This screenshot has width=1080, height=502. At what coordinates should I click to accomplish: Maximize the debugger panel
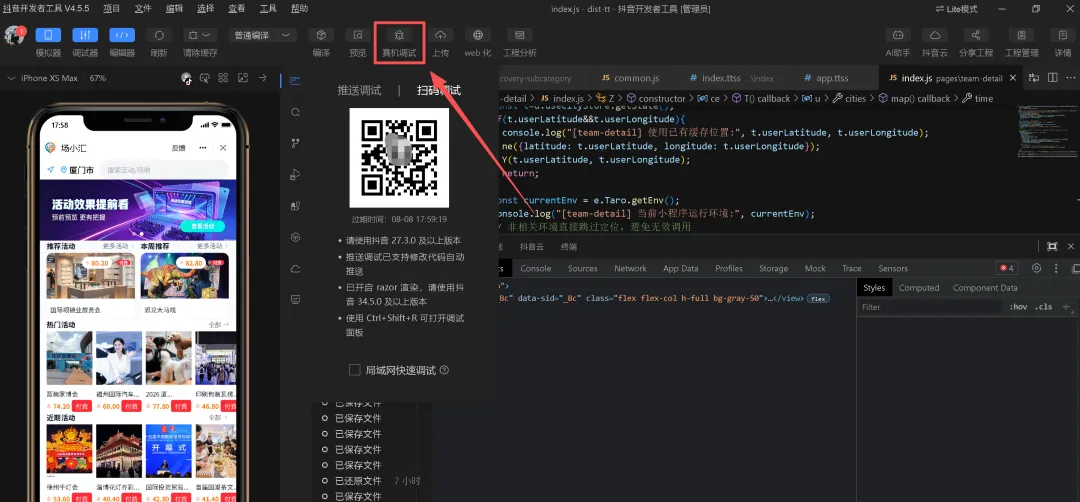[1052, 247]
